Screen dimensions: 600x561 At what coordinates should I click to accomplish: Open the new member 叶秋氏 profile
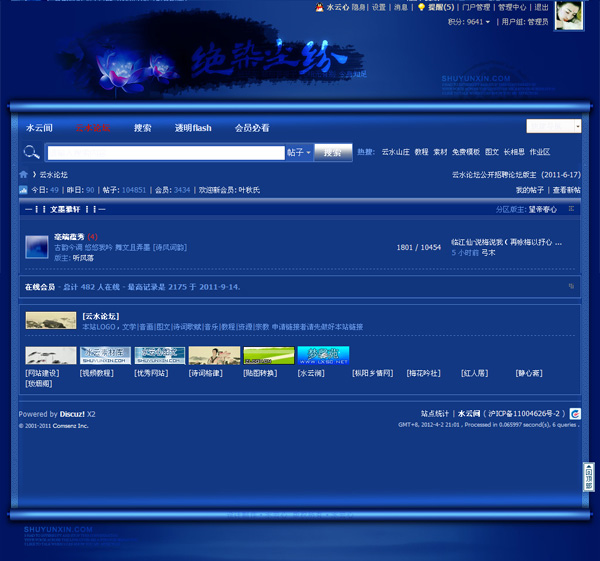[249, 190]
